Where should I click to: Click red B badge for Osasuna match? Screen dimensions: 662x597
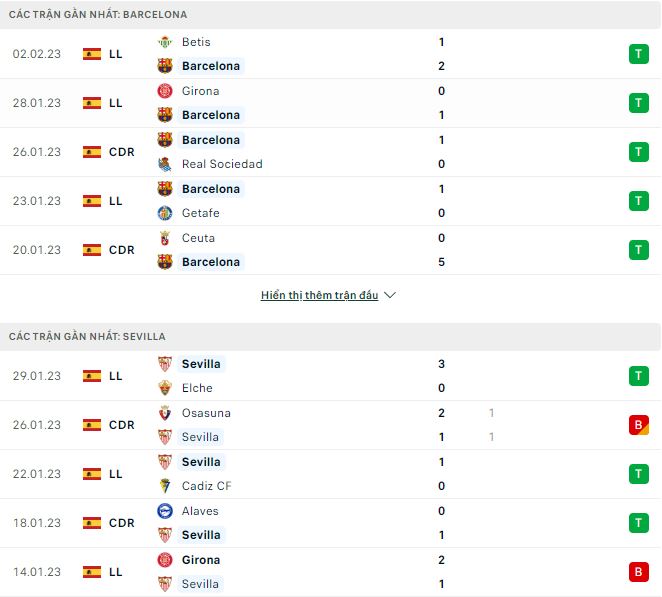[637, 425]
